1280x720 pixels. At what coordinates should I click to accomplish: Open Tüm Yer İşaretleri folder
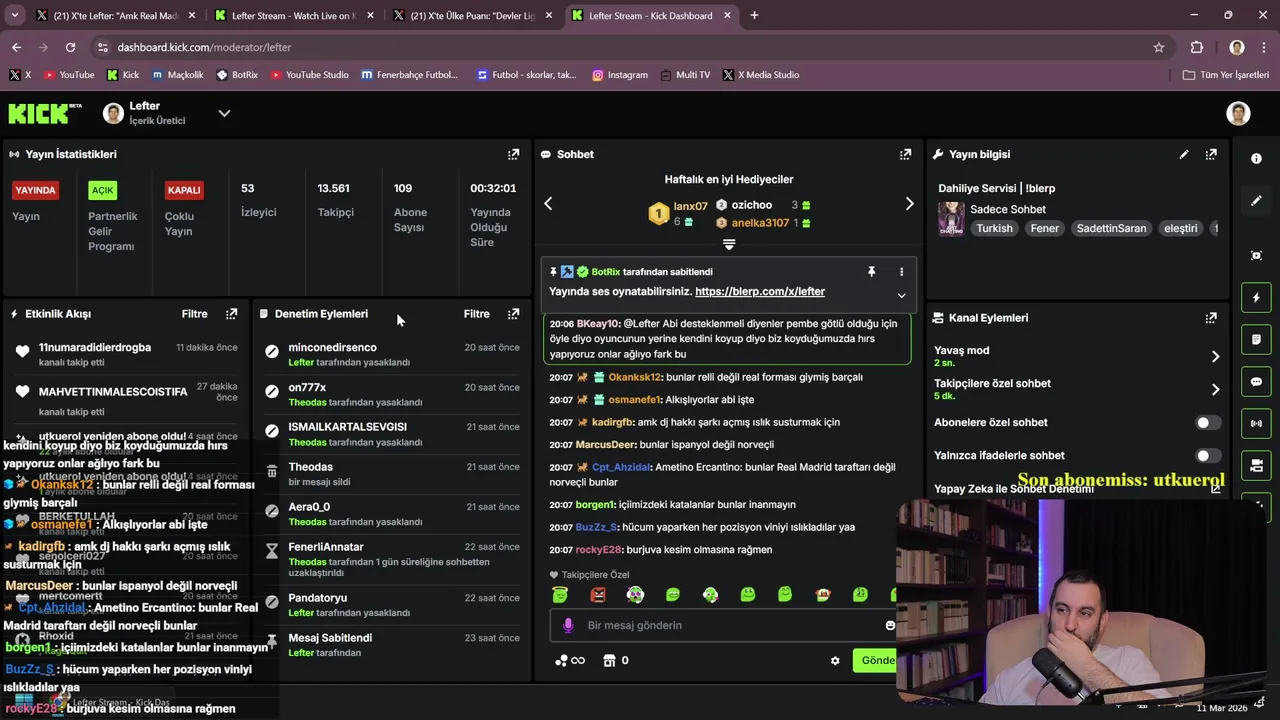tap(1225, 75)
